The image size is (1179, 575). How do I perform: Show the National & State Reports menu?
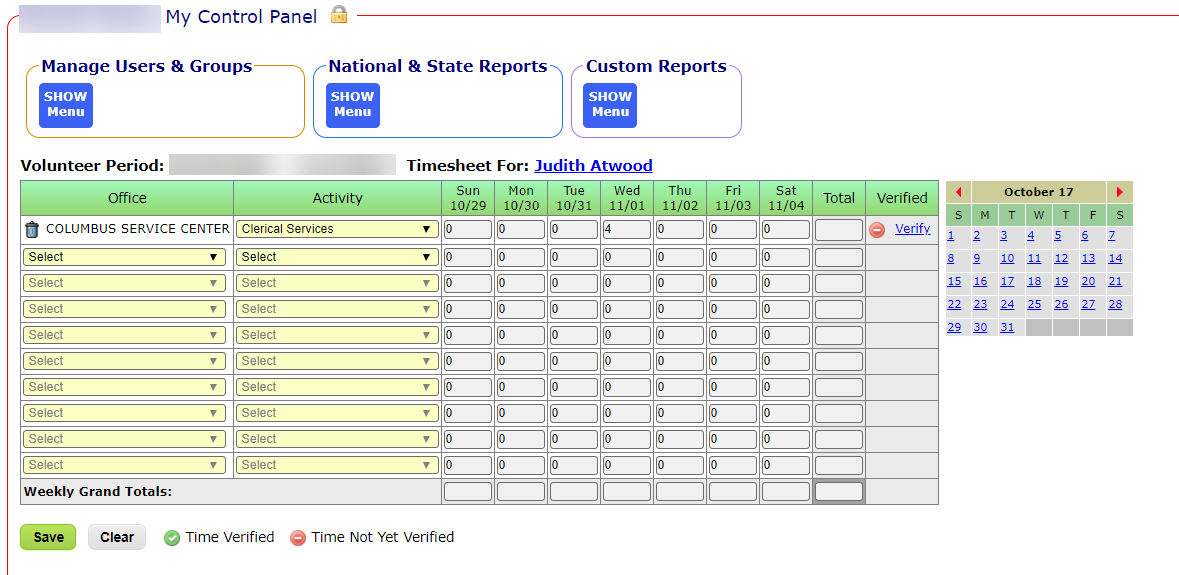coord(352,105)
